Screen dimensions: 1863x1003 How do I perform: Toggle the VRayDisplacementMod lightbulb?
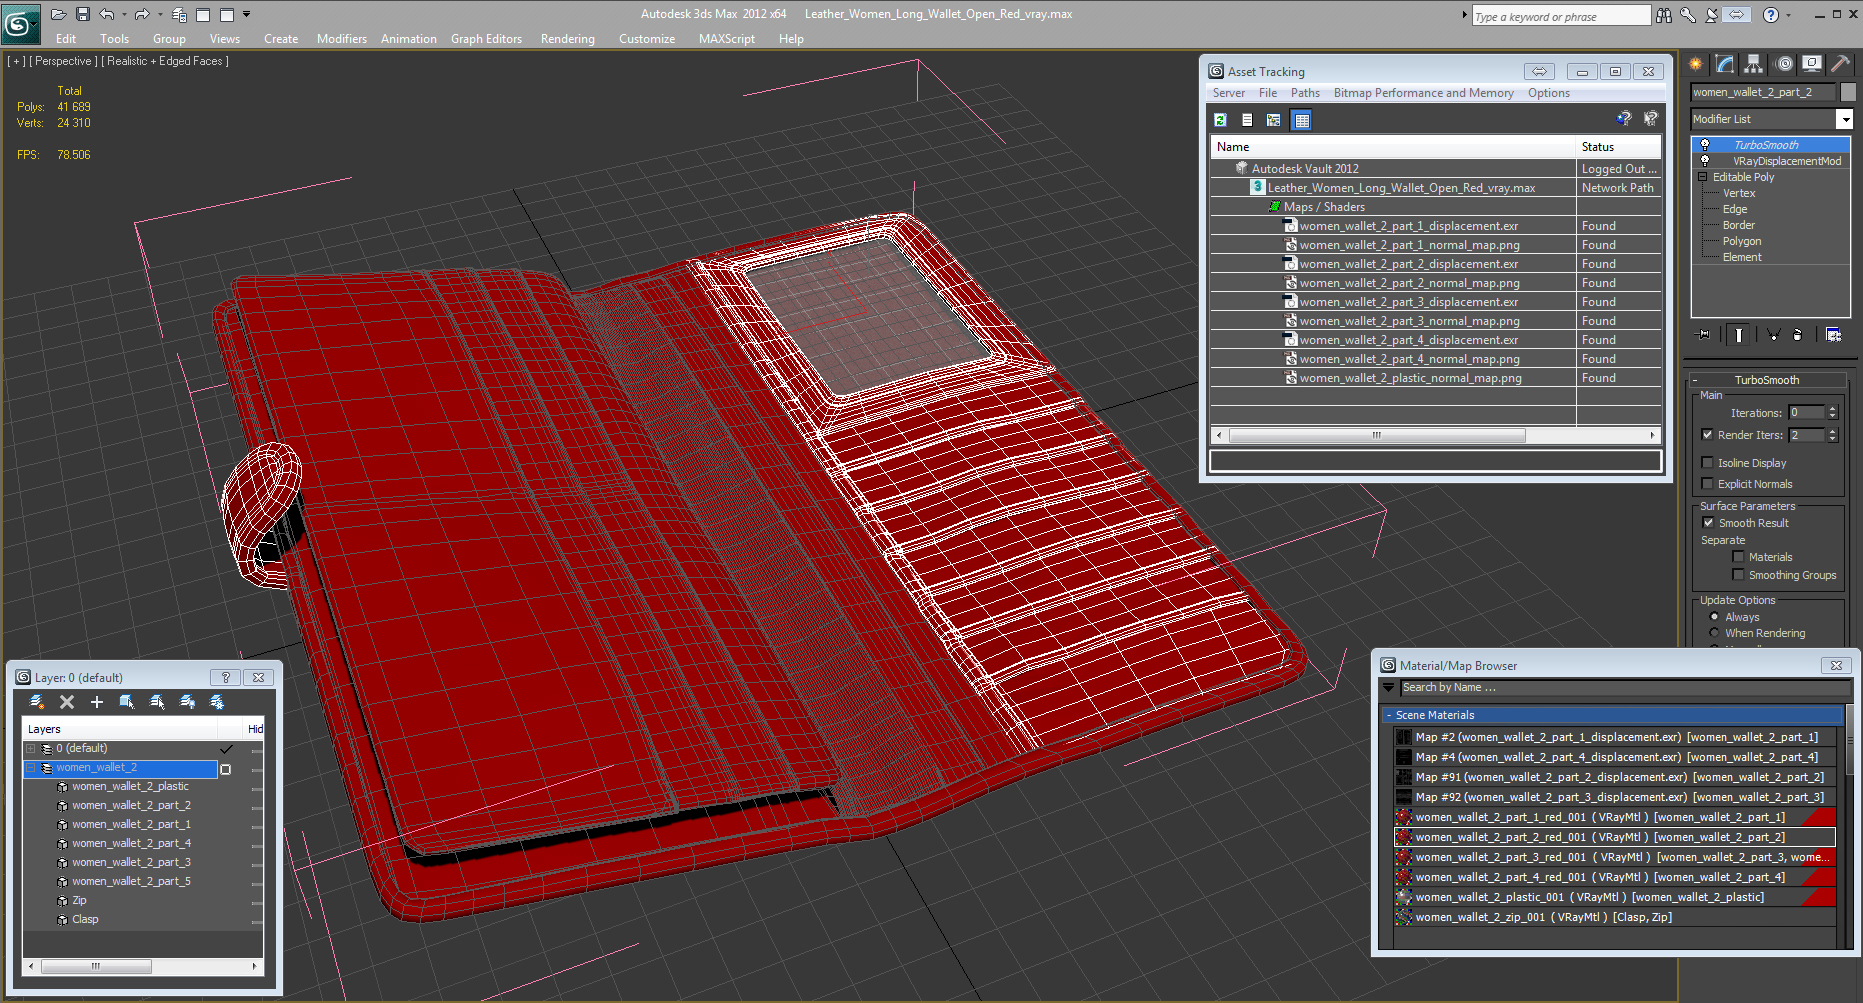click(1705, 161)
